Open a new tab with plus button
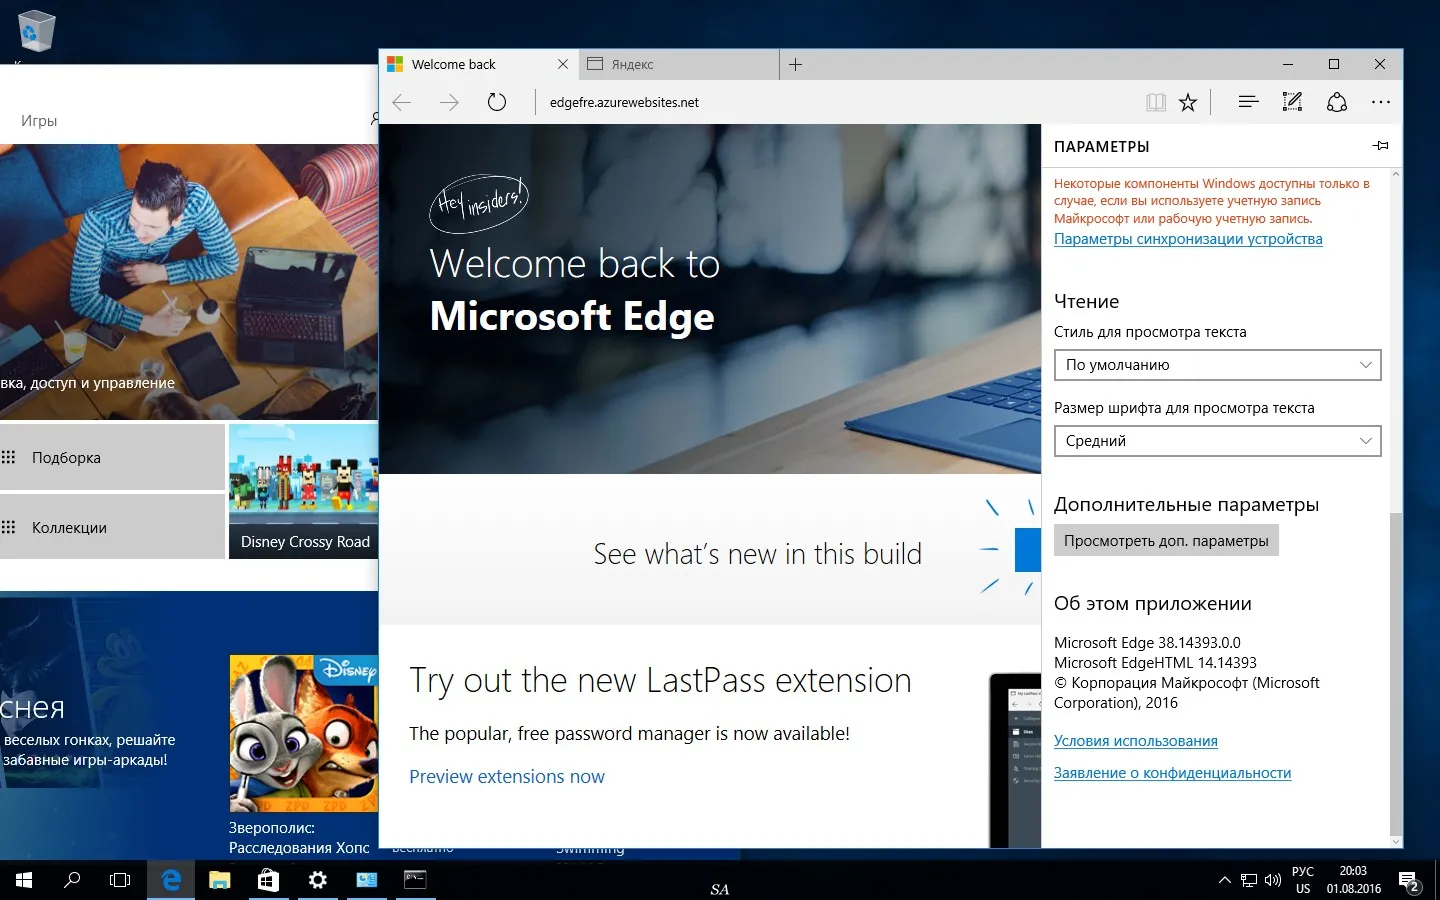 point(795,64)
